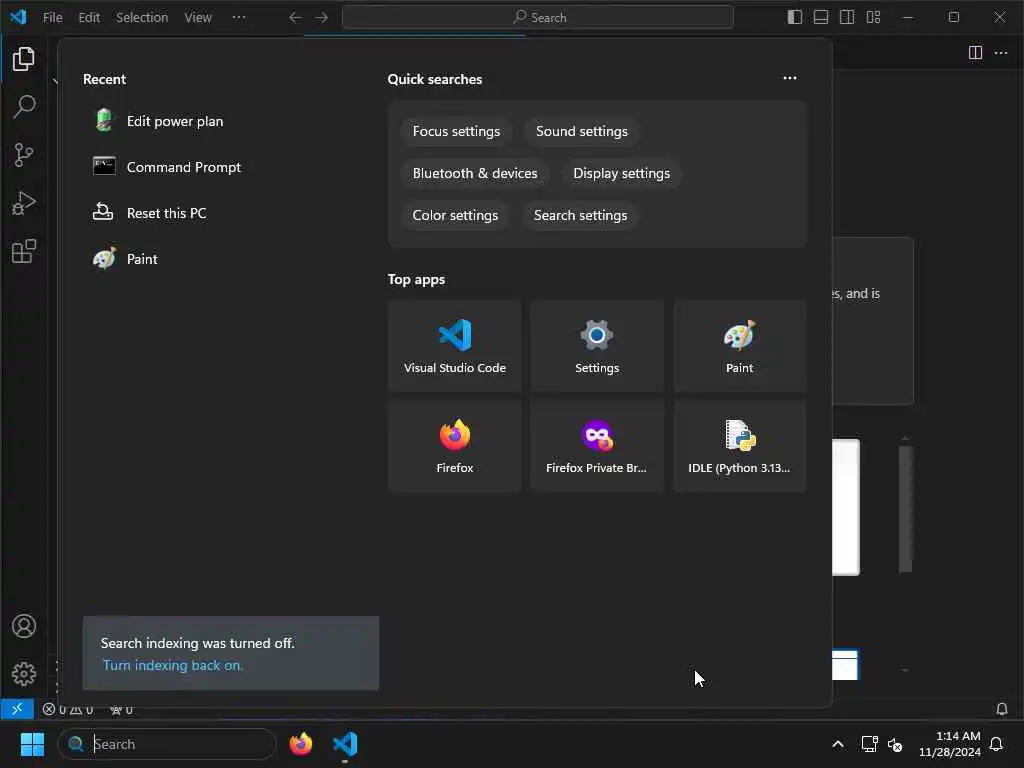Open the VS Code Search view icon
Image resolution: width=1024 pixels, height=768 pixels.
[x=24, y=106]
